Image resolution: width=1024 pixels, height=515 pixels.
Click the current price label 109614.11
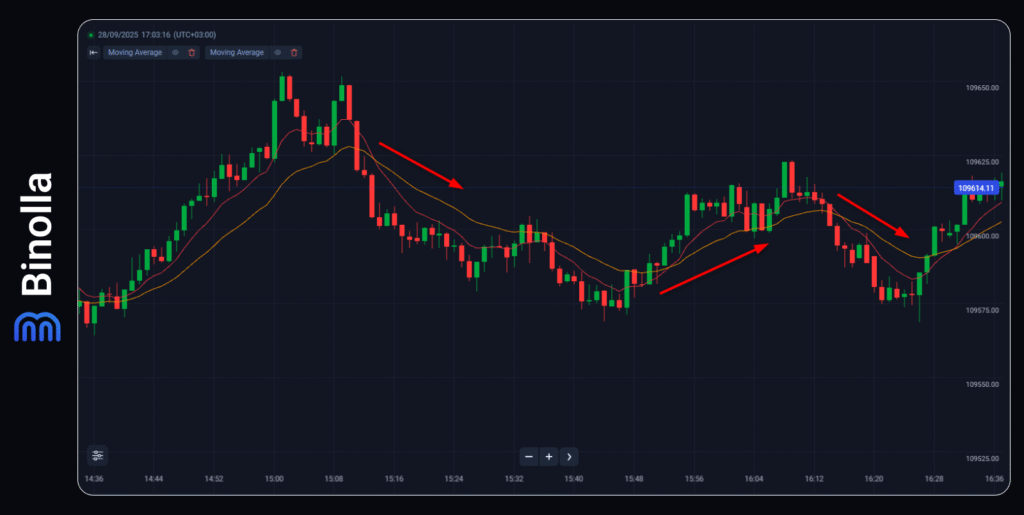click(976, 188)
